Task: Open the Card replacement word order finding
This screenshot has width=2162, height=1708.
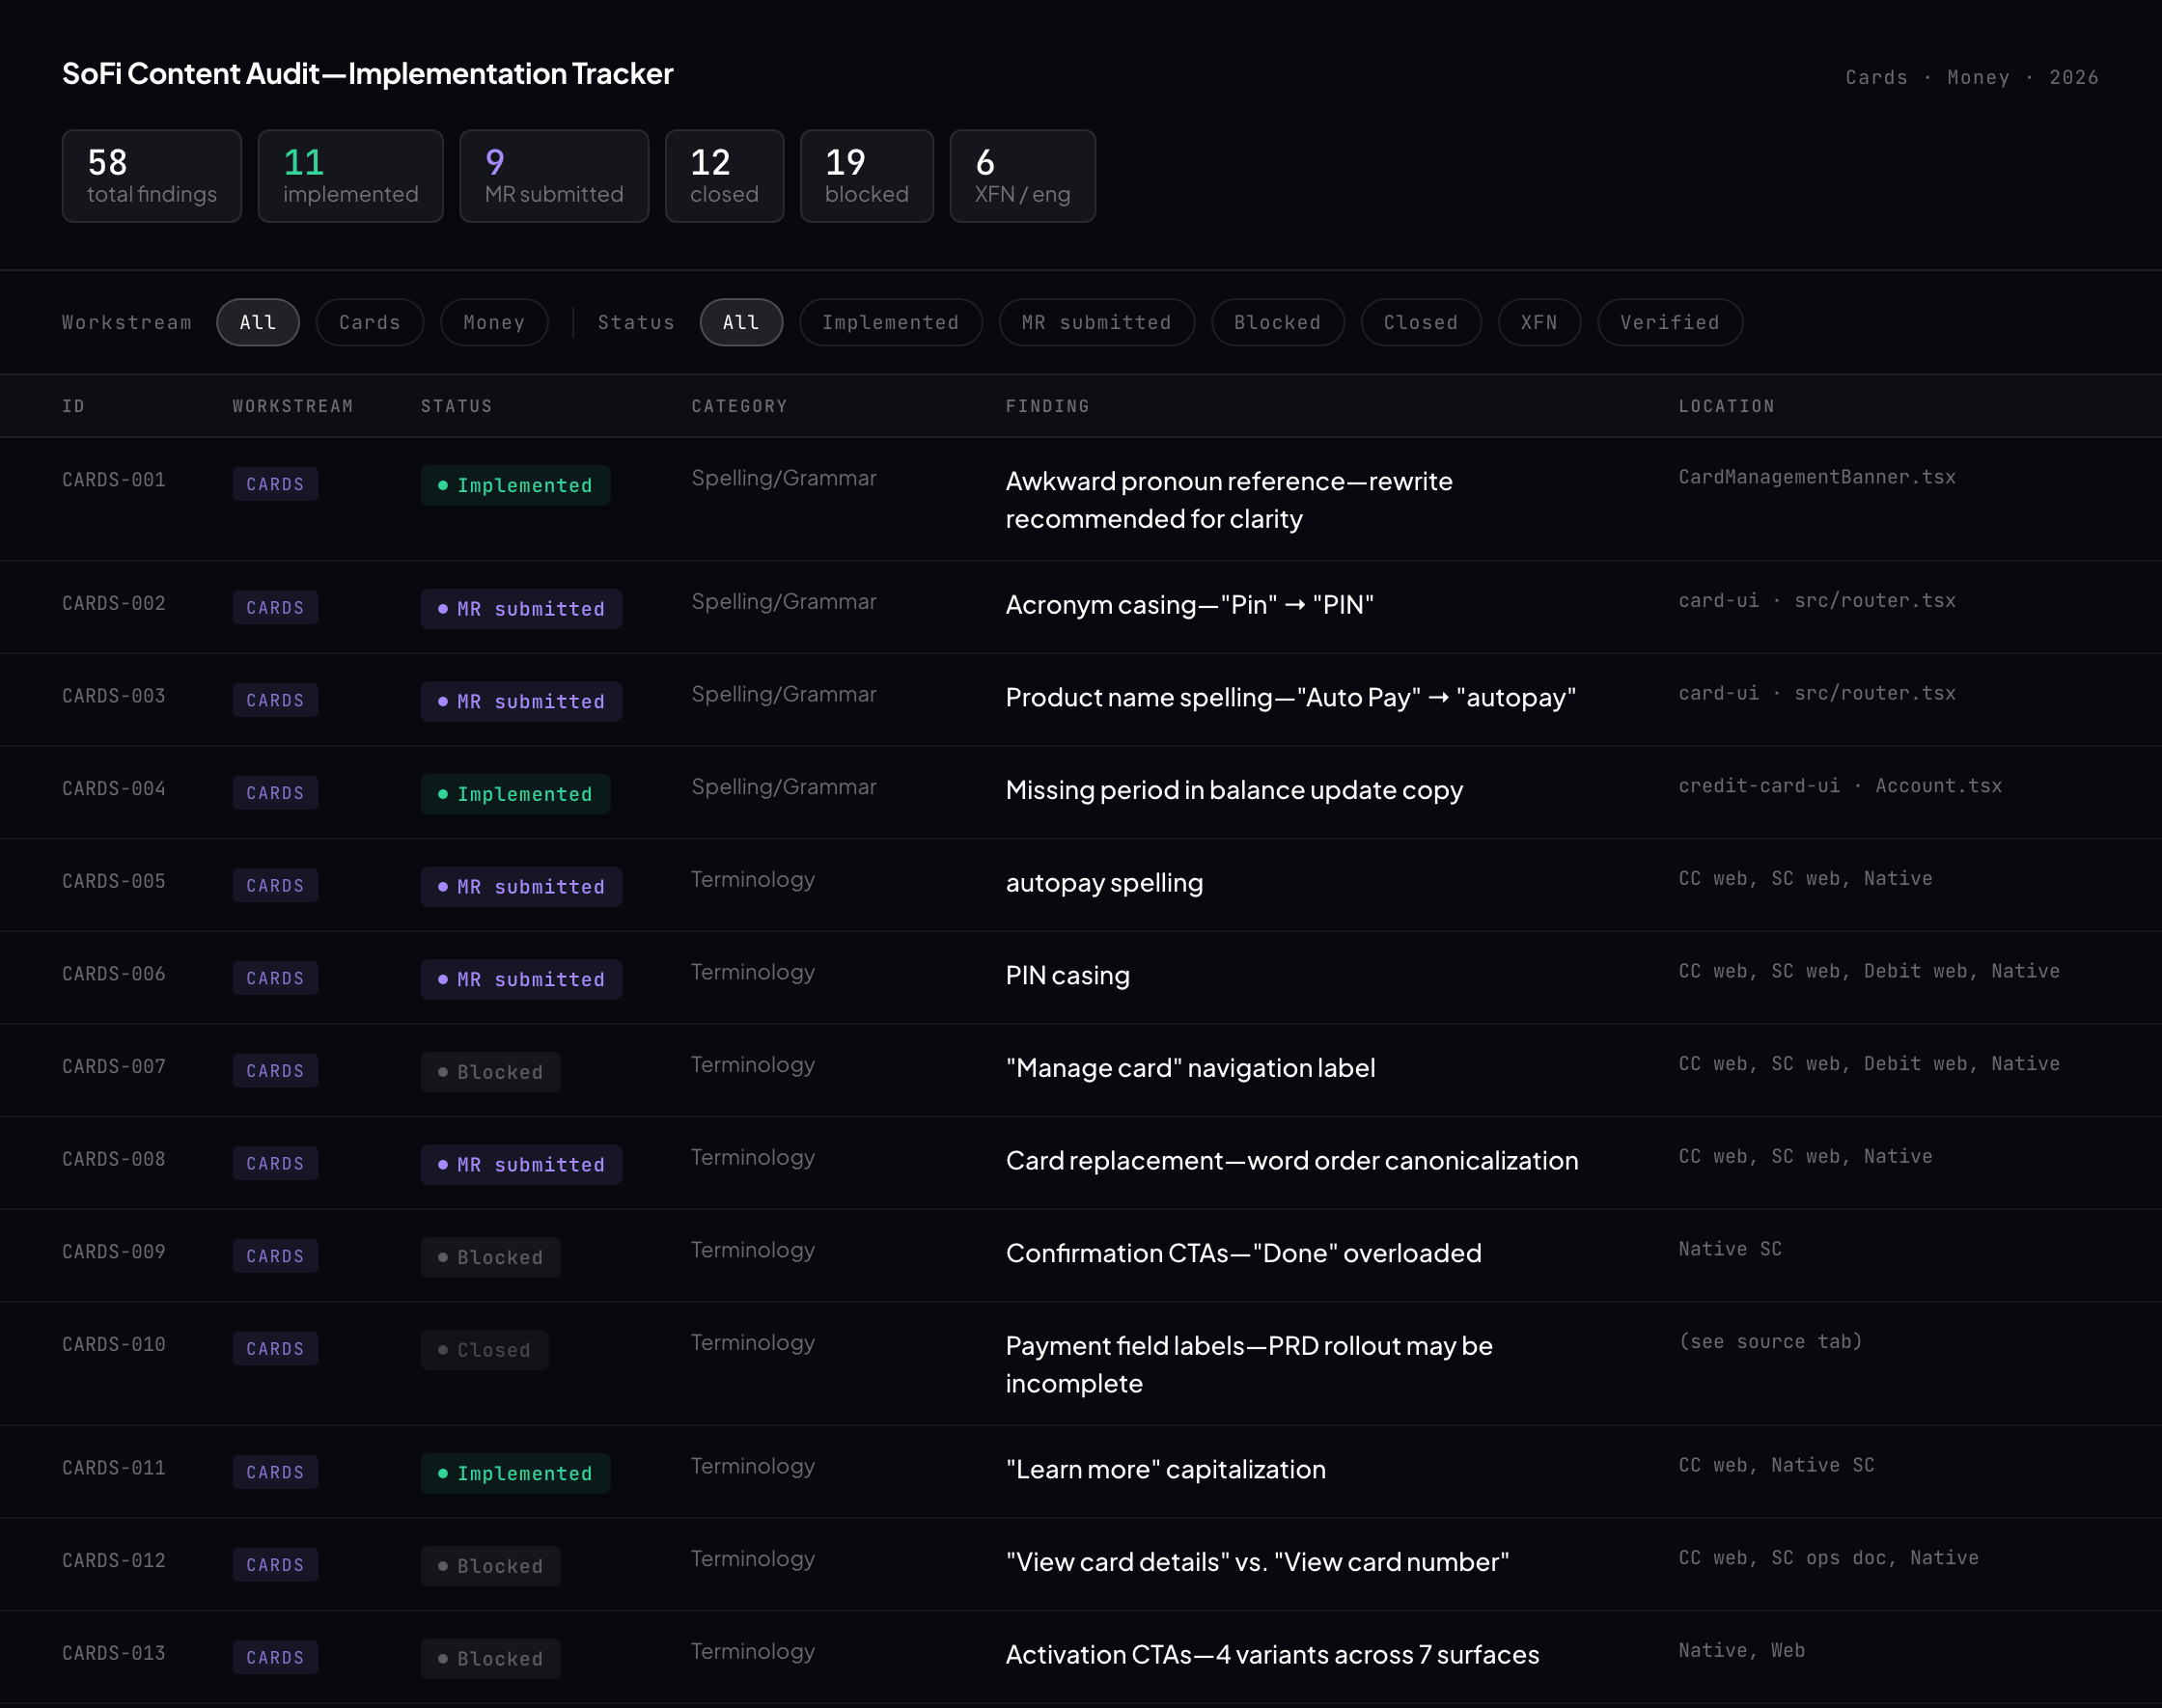Action: pyautogui.click(x=1292, y=1161)
